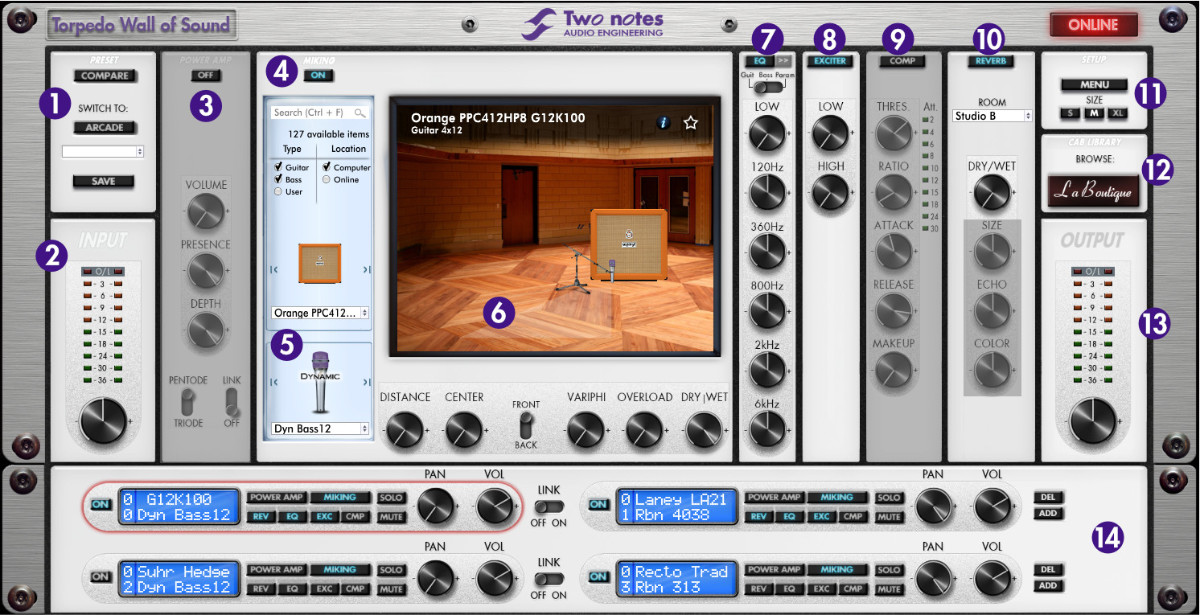1200x615 pixels.
Task: Click the 800Hz EQ knob
Action: pyautogui.click(x=767, y=311)
